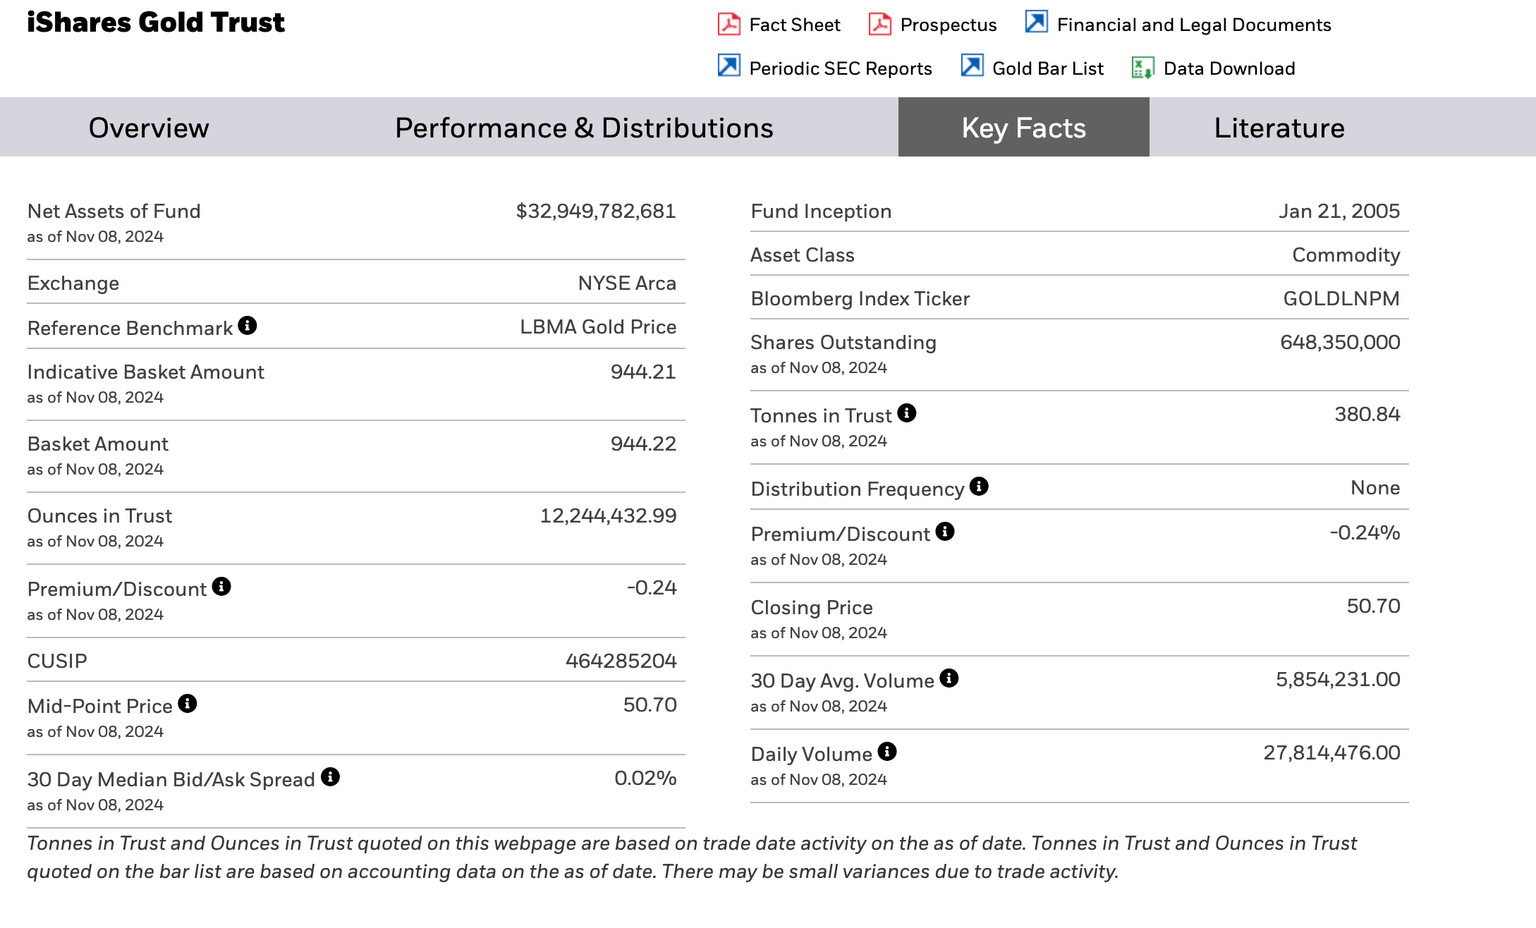The height and width of the screenshot is (928, 1536).
Task: Click info icon next to 30 Day Avg. Volume
Action: click(x=949, y=679)
